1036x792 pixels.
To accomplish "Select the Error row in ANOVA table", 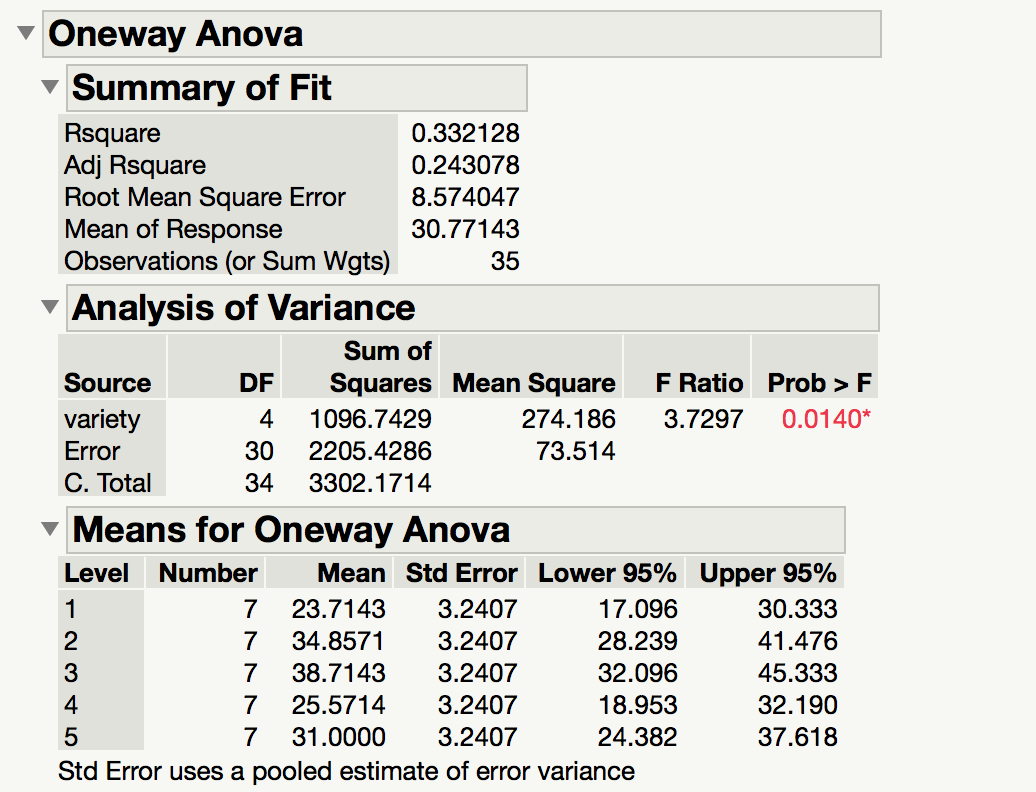I will pyautogui.click(x=93, y=451).
